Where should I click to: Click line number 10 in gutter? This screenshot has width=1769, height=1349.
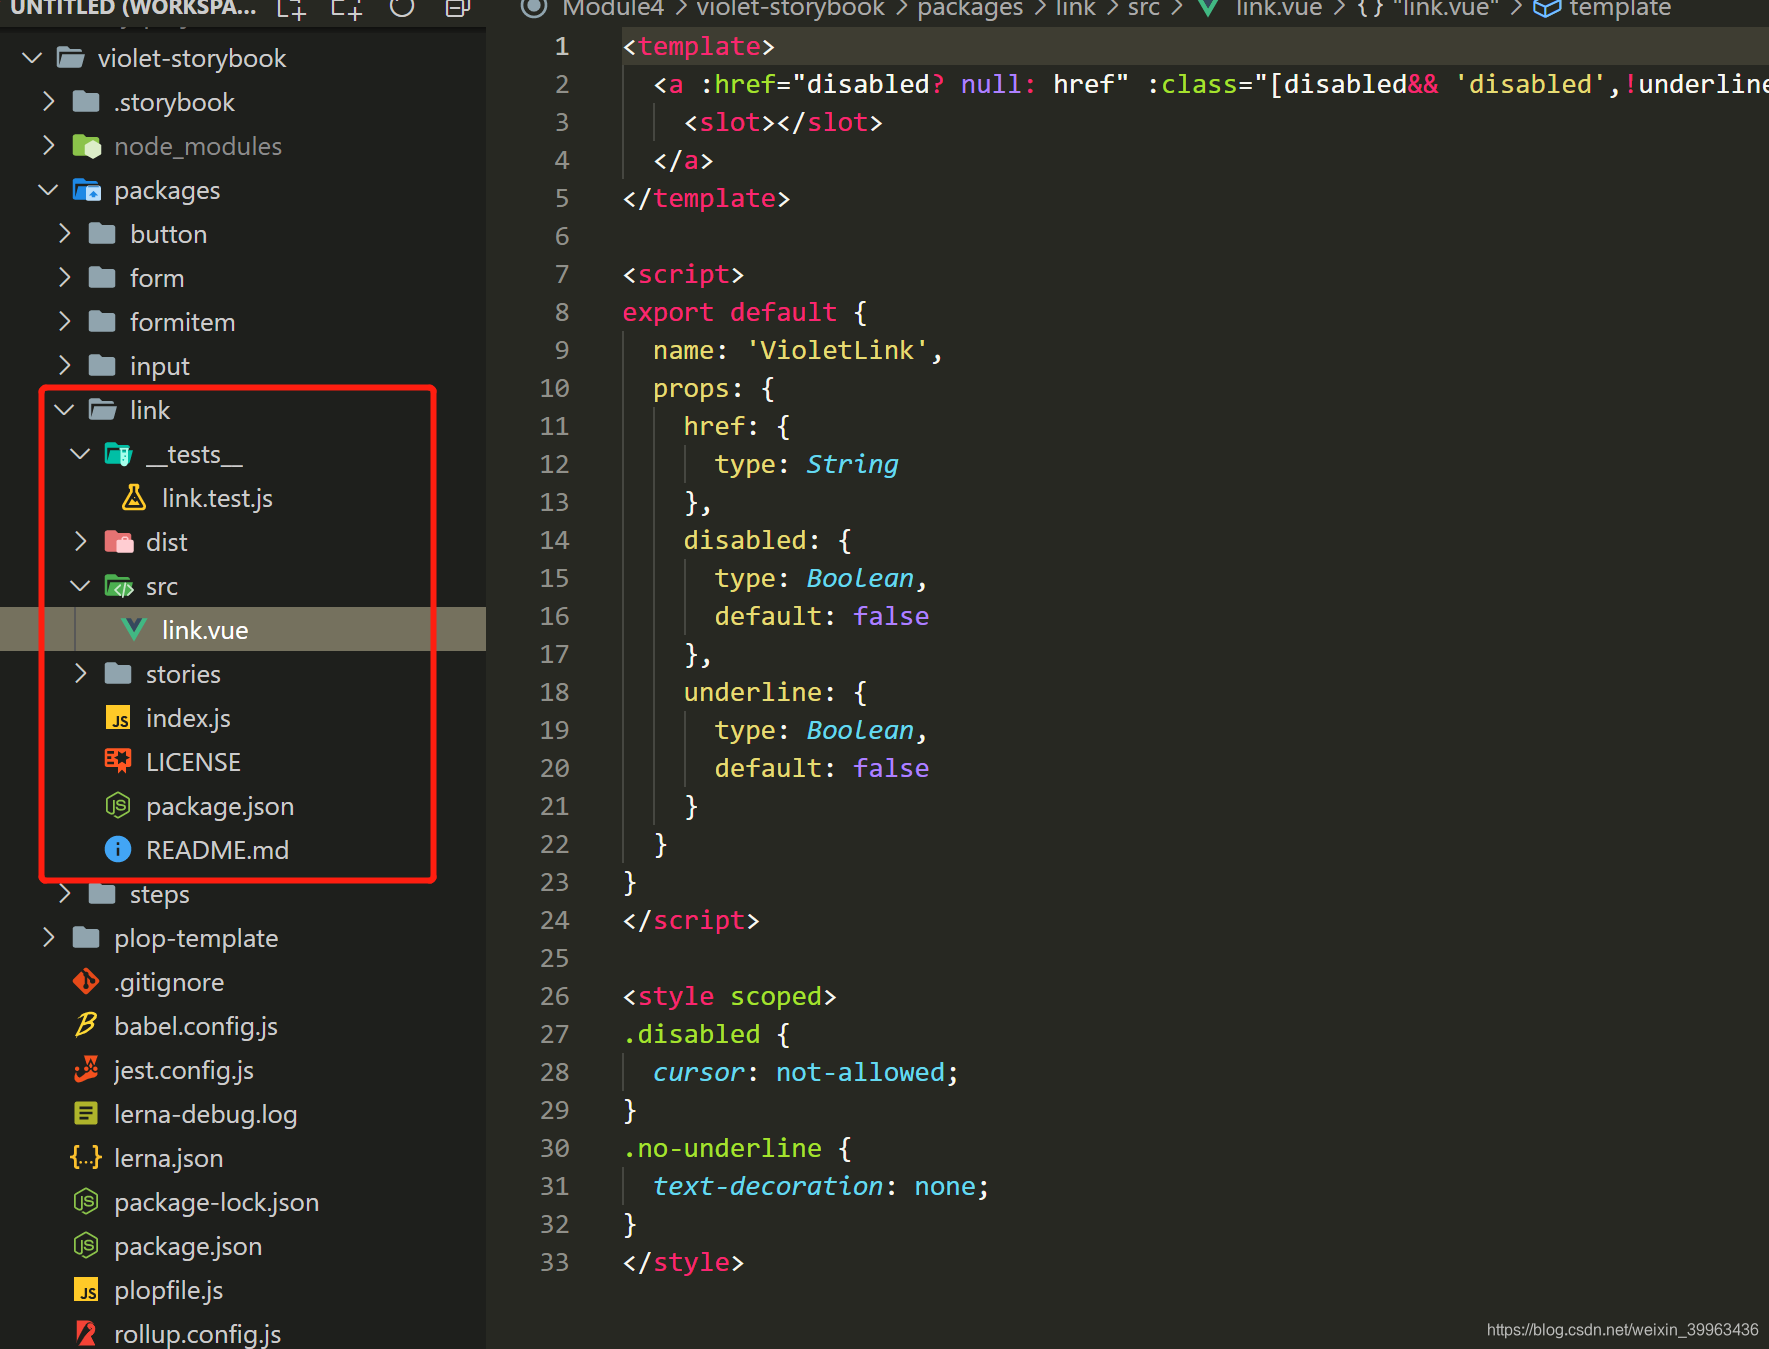(x=554, y=388)
